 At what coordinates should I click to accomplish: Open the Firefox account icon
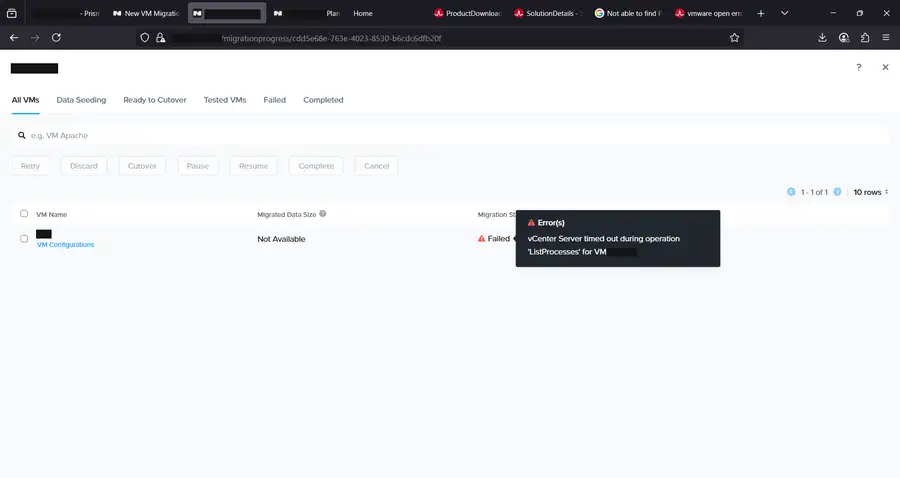pyautogui.click(x=844, y=38)
